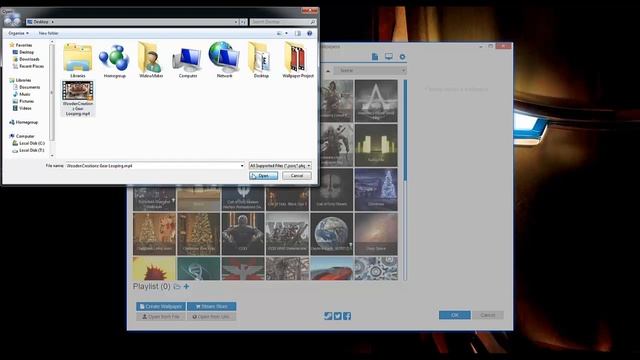
Task: Open the Wallpaper Project folder
Action: 298,60
